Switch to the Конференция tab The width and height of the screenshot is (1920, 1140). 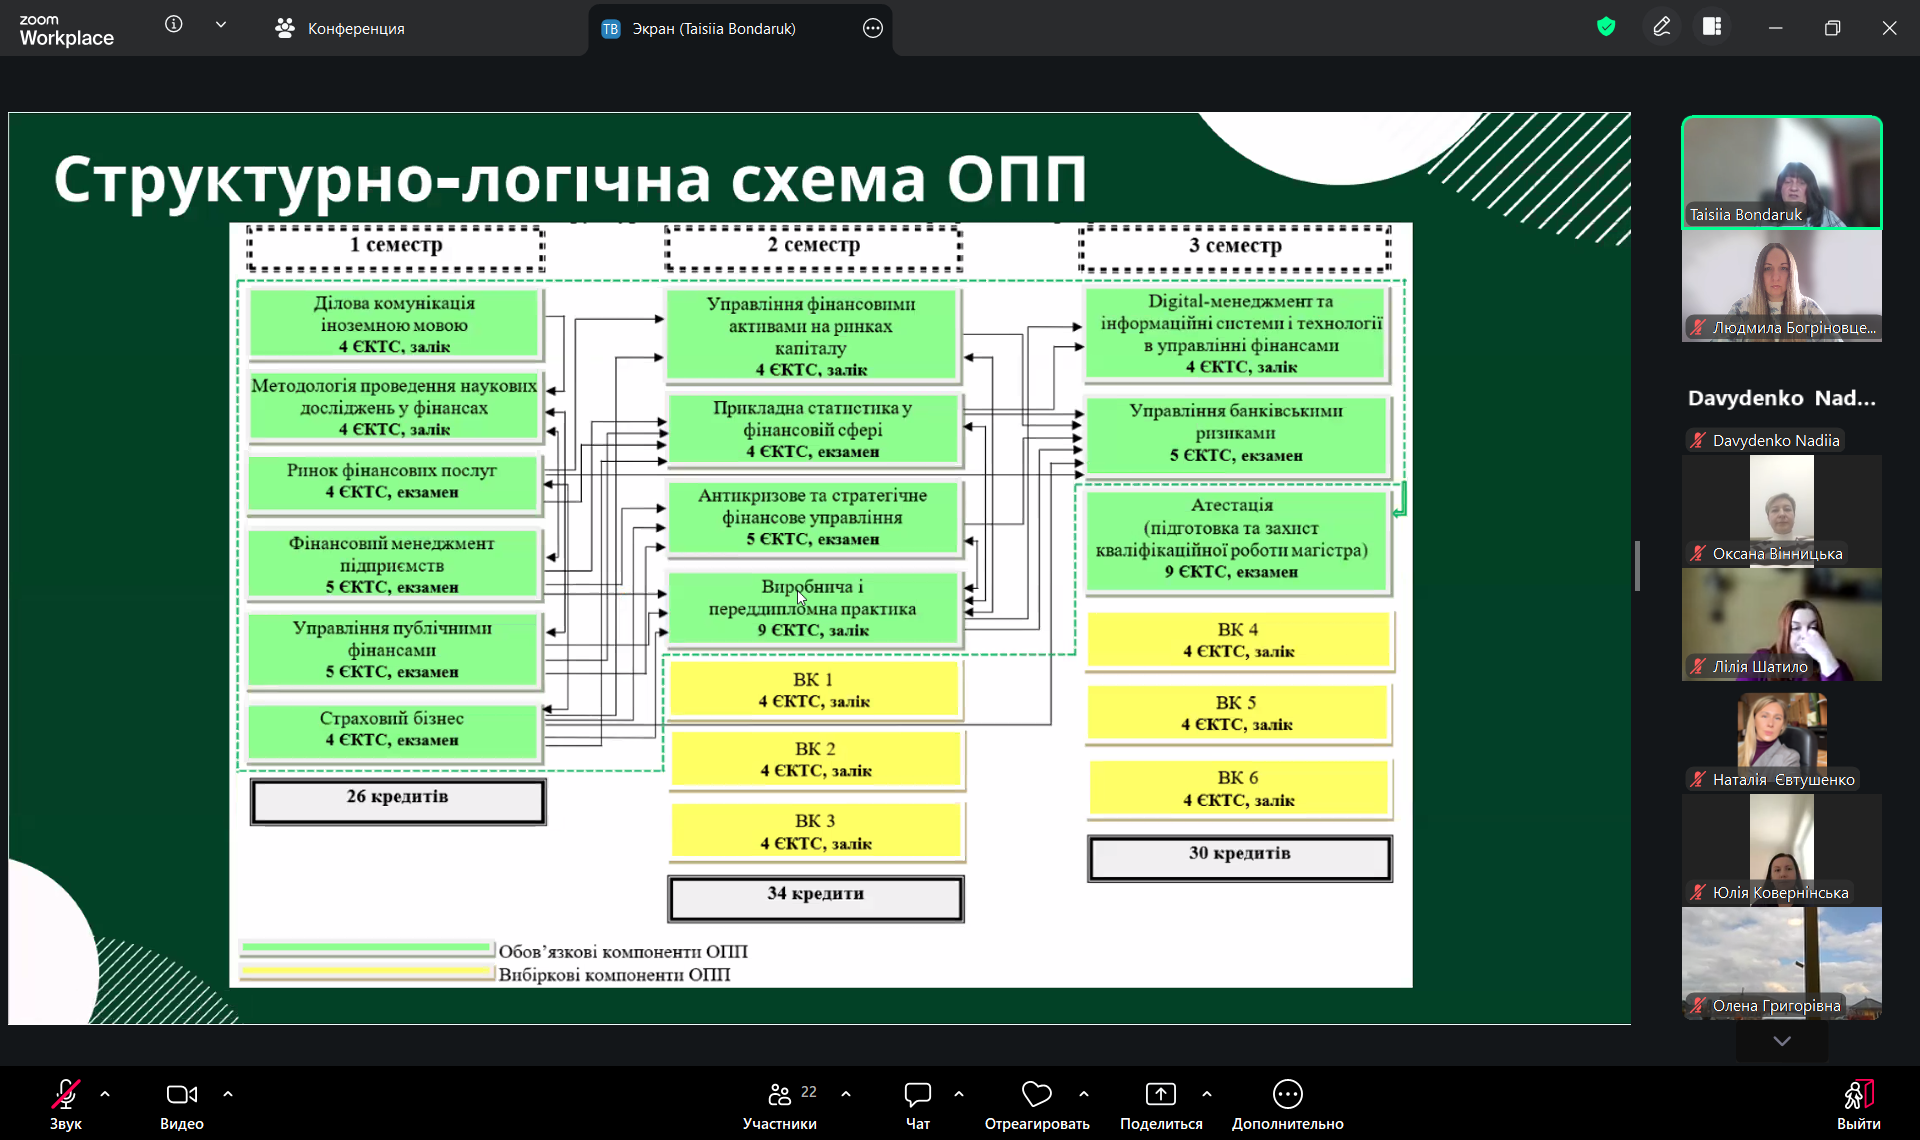pyautogui.click(x=340, y=29)
